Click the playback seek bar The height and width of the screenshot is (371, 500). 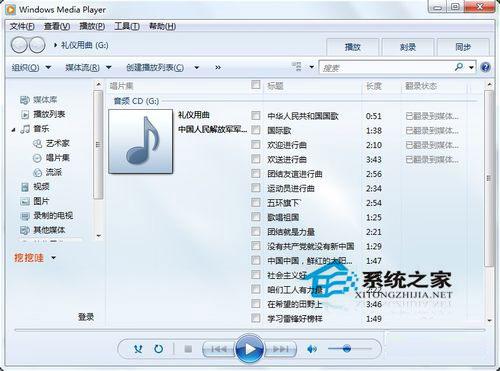click(249, 330)
